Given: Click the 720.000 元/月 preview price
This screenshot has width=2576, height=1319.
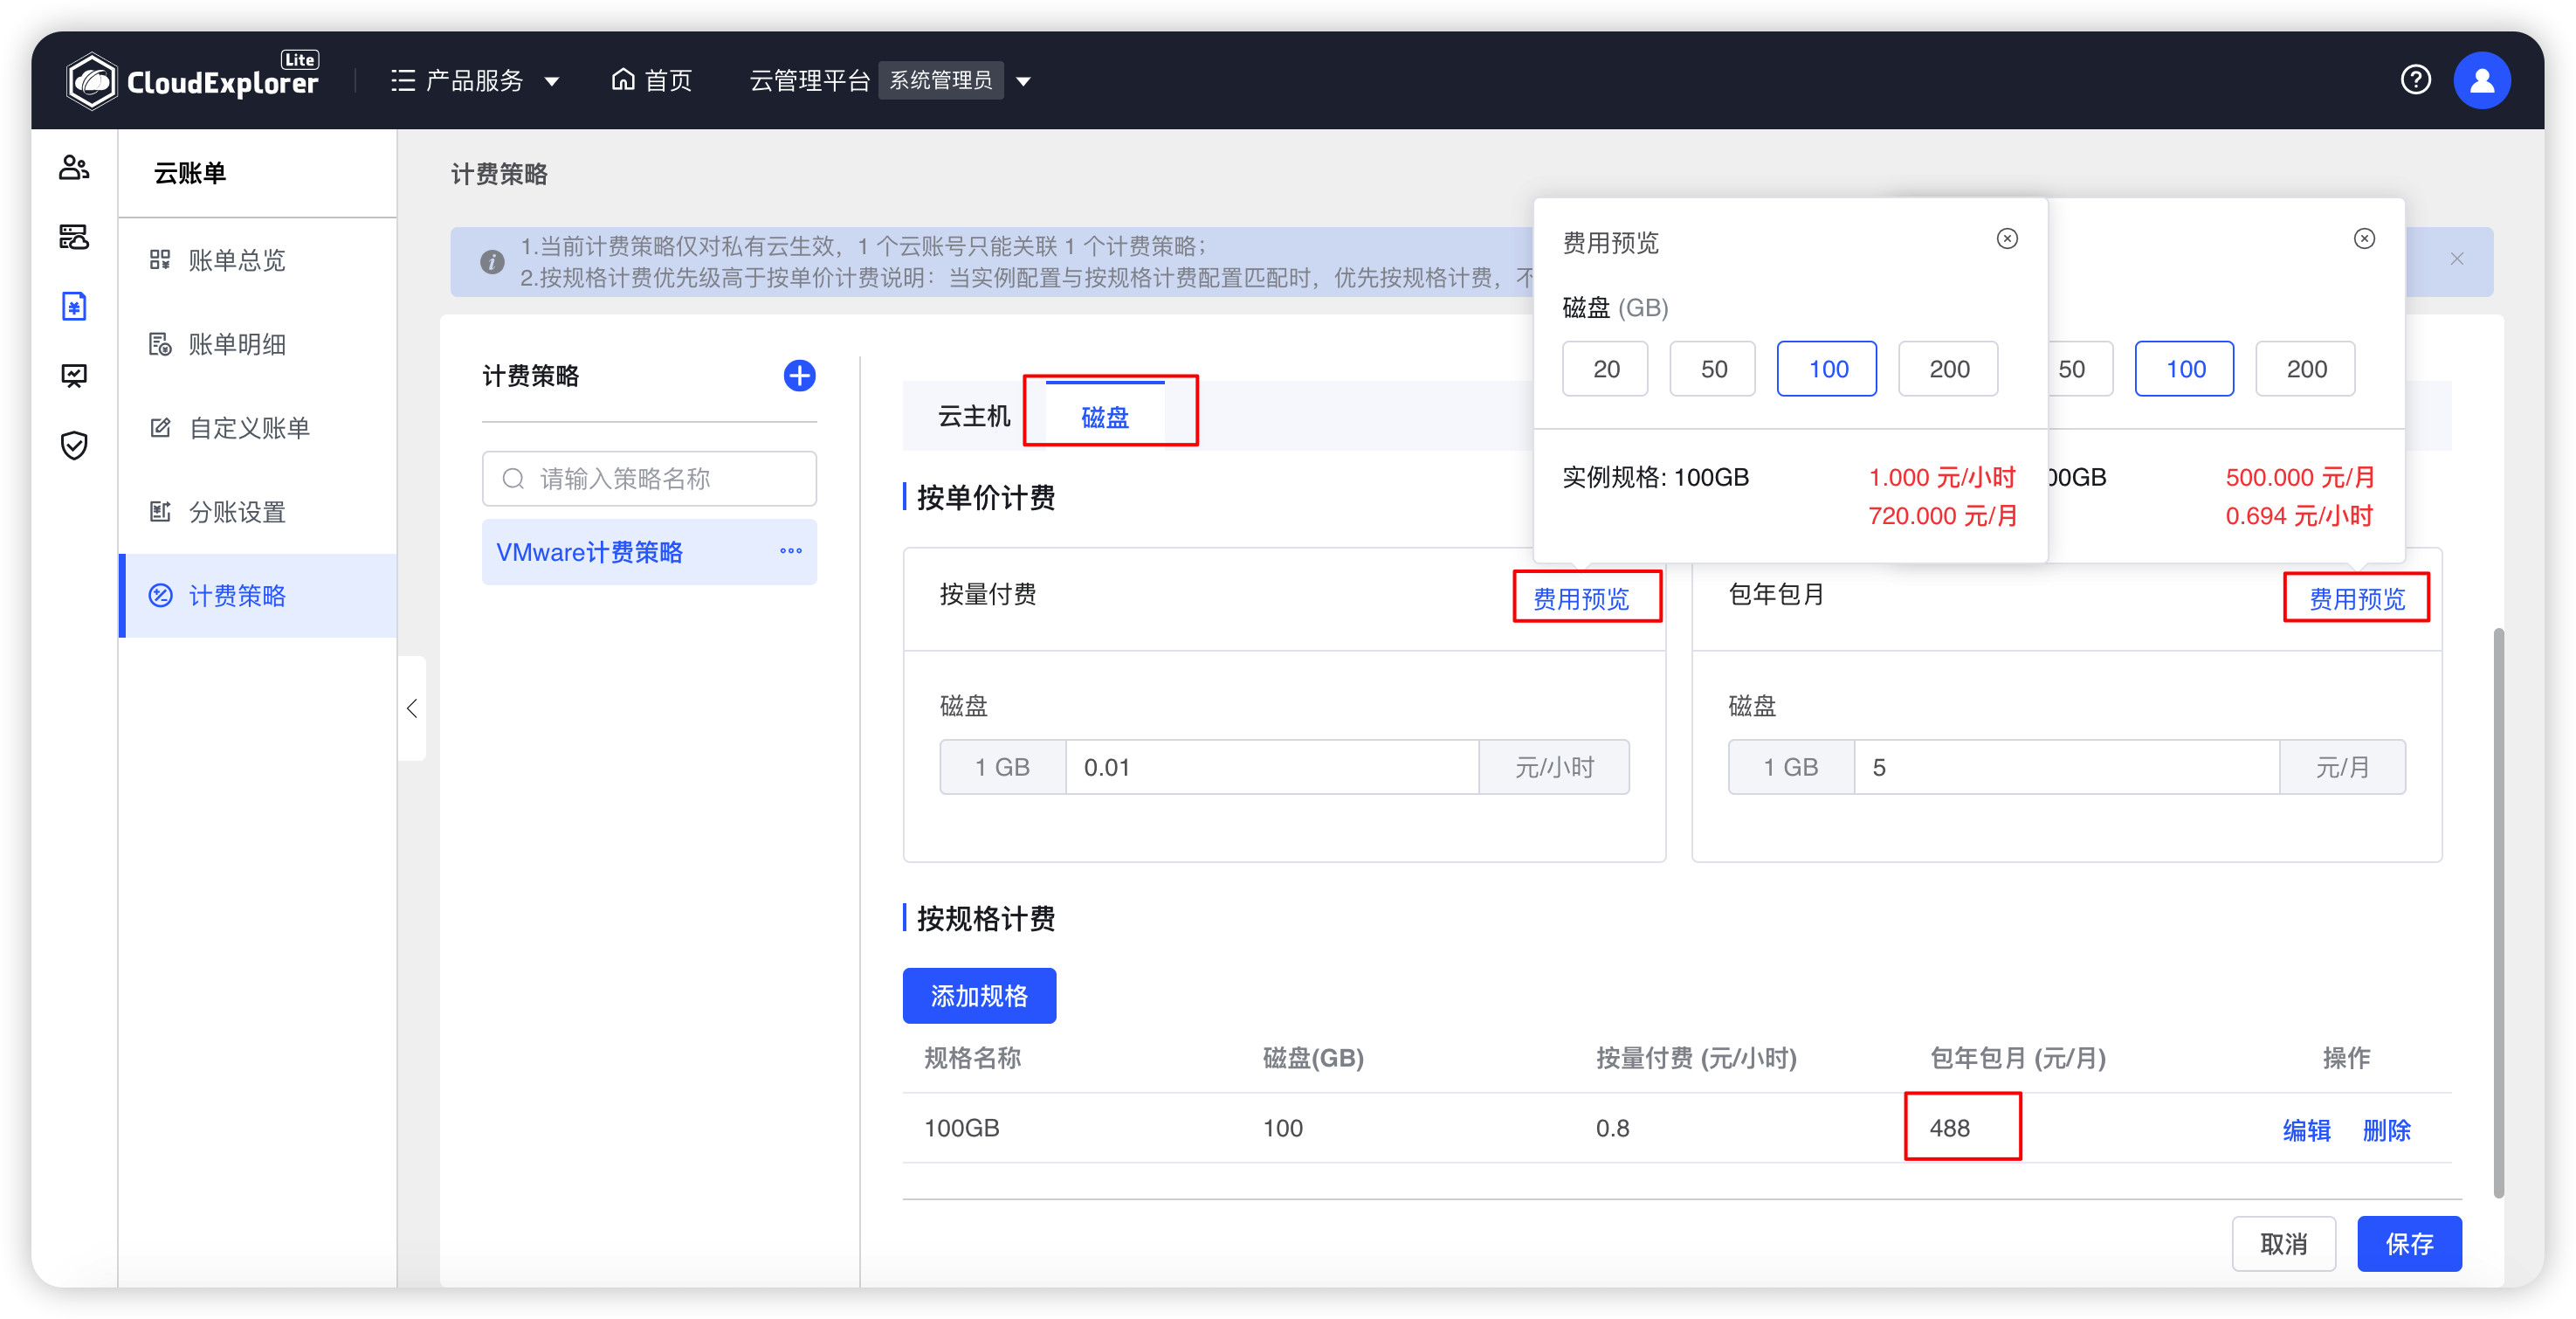Looking at the screenshot, I should [x=1942, y=516].
